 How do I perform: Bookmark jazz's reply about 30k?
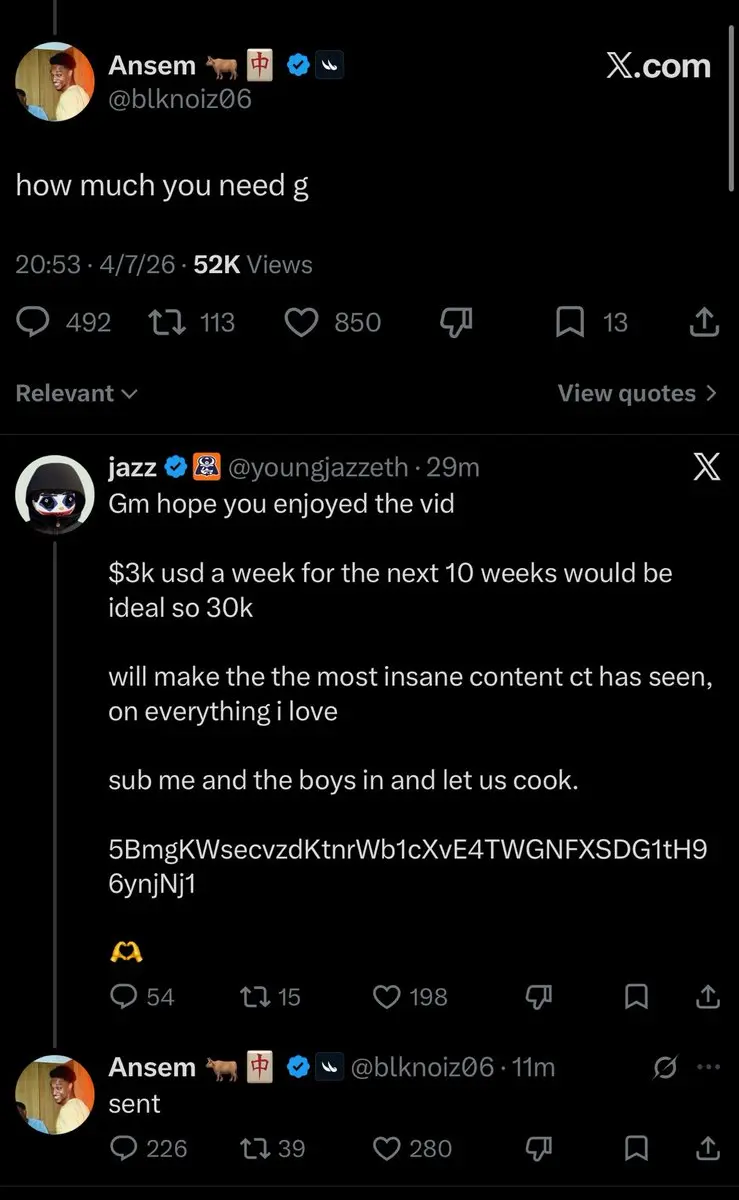tap(635, 997)
